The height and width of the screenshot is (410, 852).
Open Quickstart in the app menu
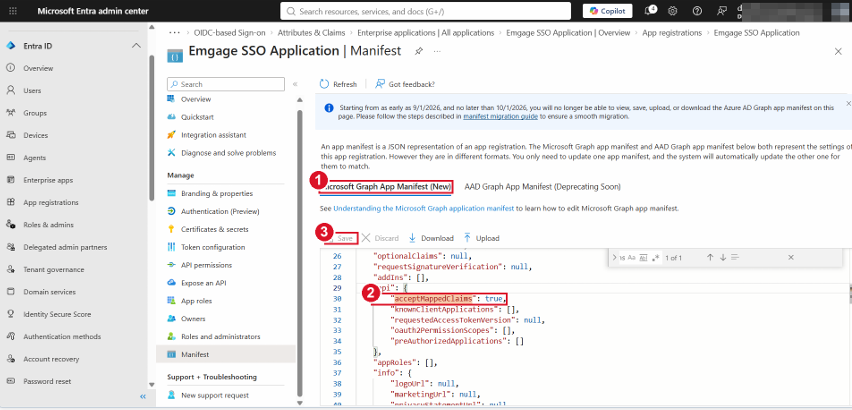tap(197, 117)
